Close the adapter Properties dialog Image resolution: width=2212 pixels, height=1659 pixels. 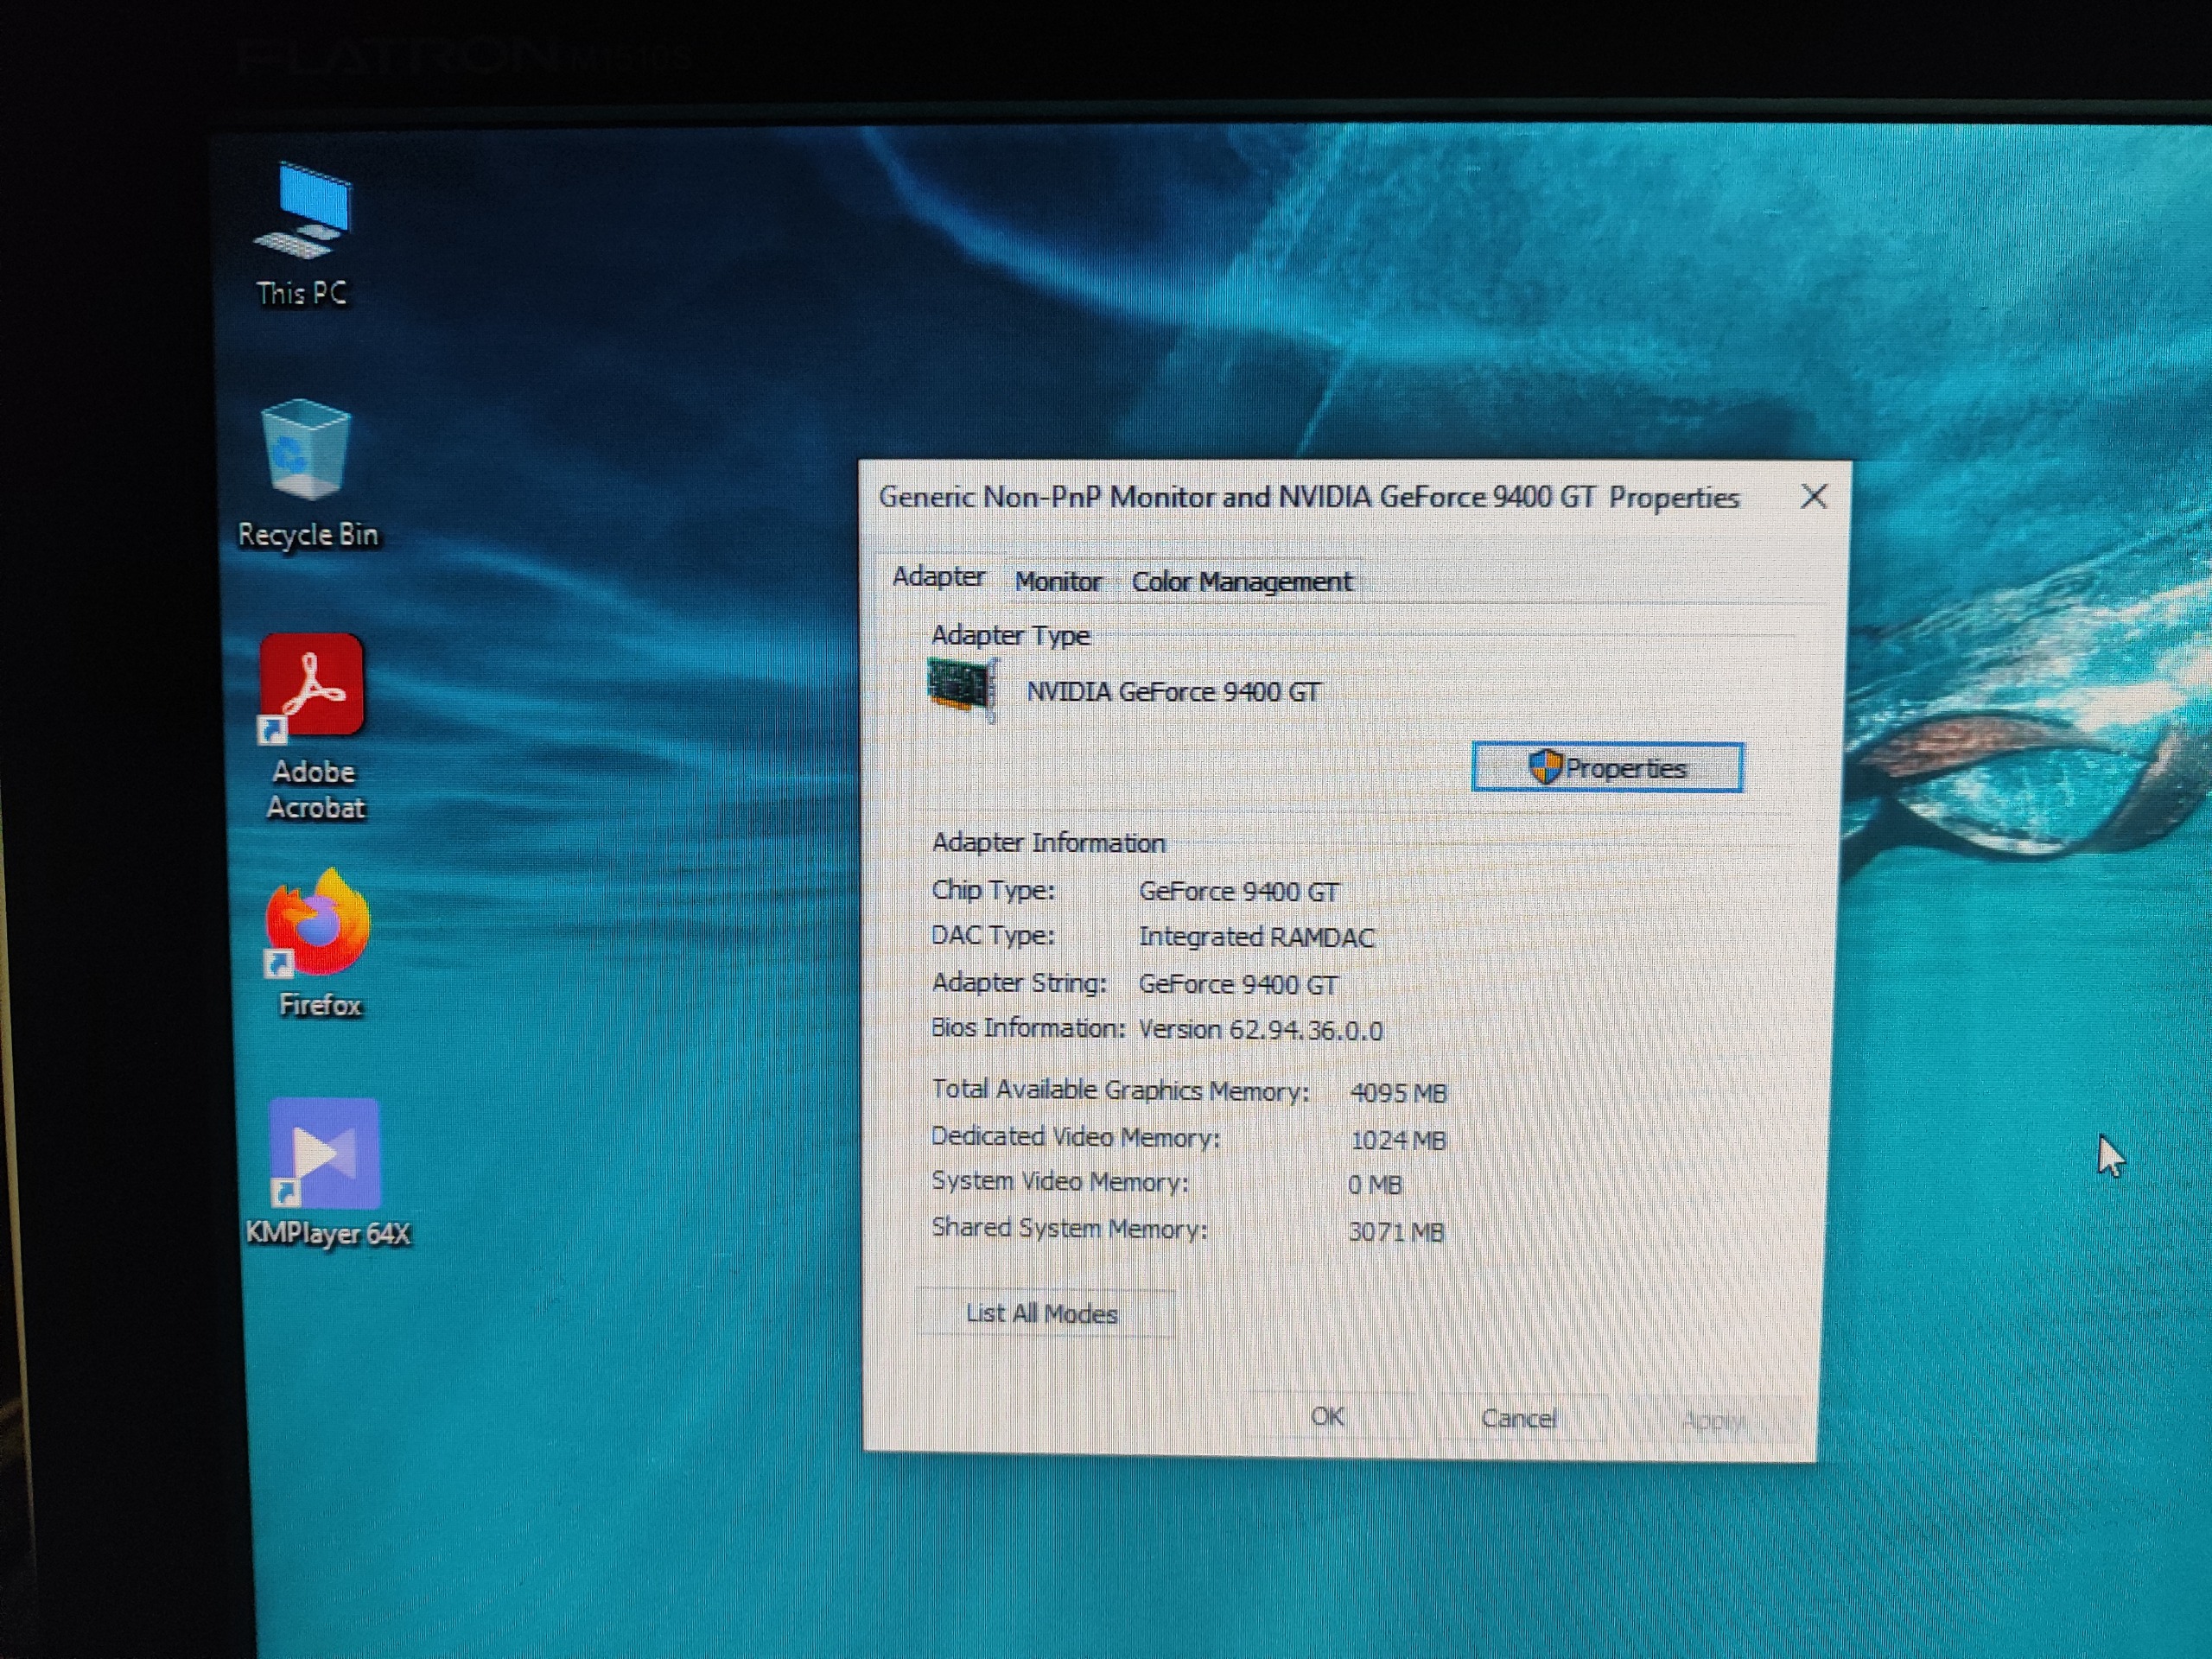point(1814,497)
